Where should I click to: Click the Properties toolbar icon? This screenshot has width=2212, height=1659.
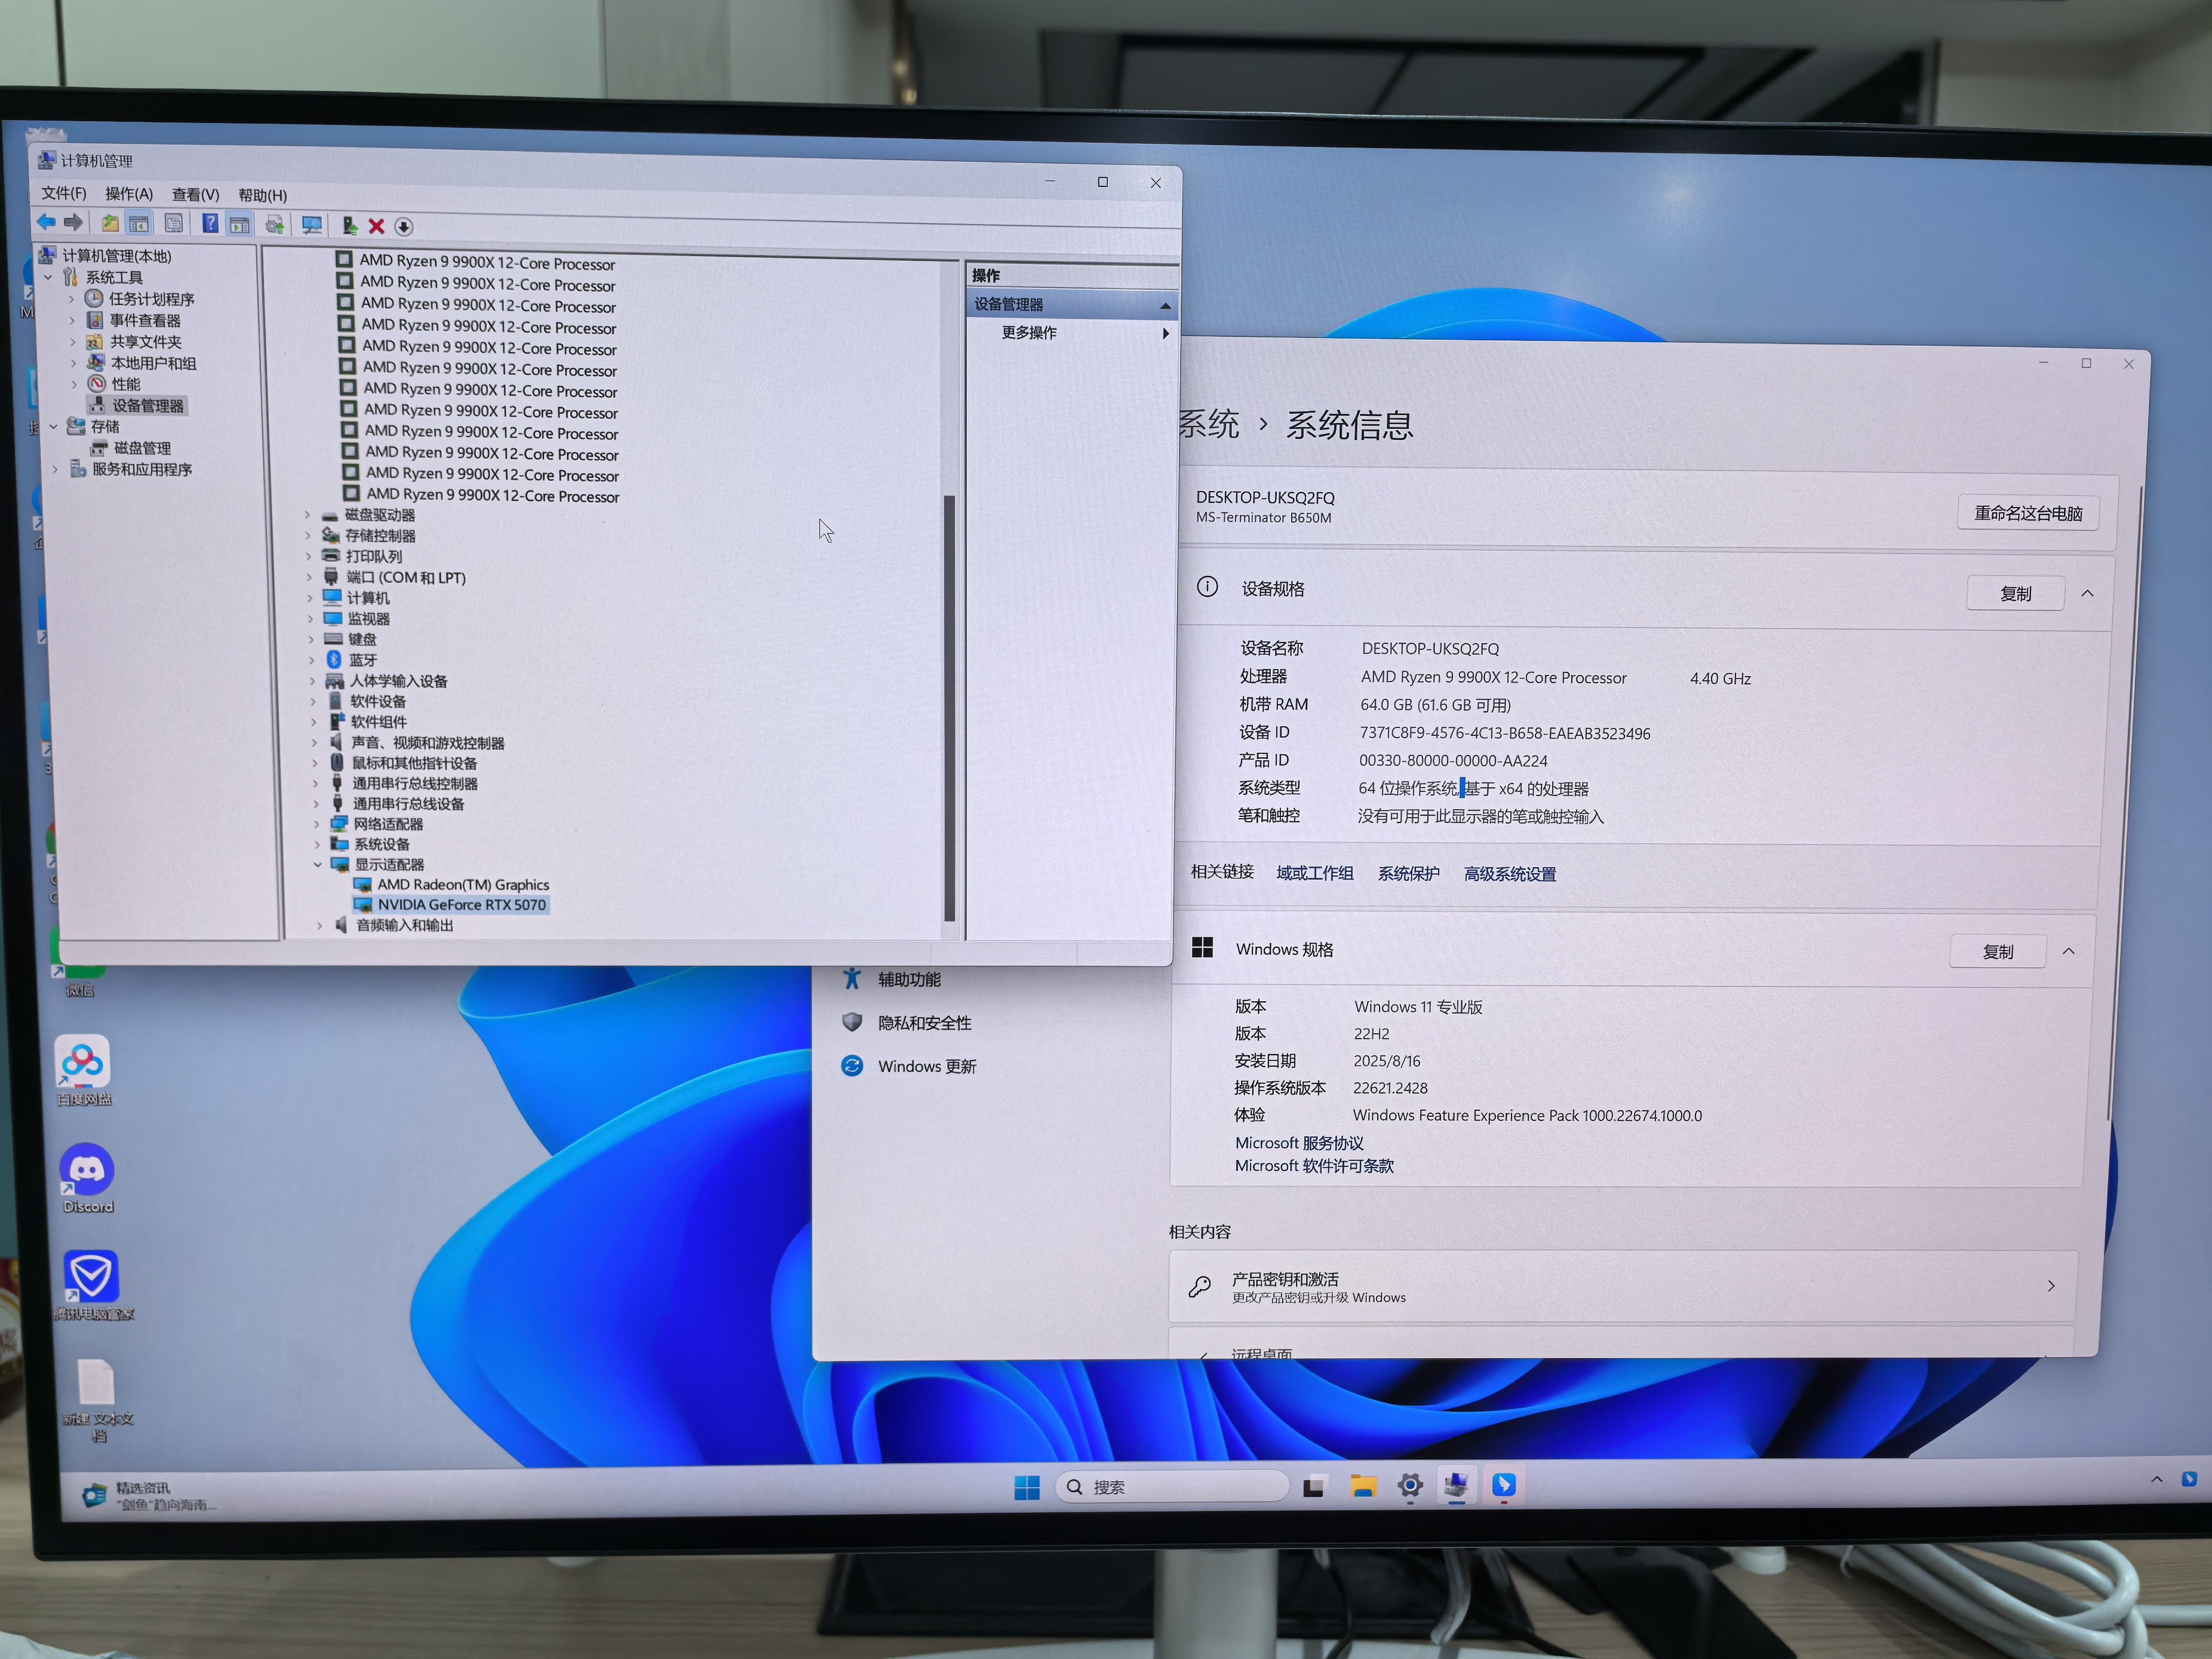(x=174, y=223)
